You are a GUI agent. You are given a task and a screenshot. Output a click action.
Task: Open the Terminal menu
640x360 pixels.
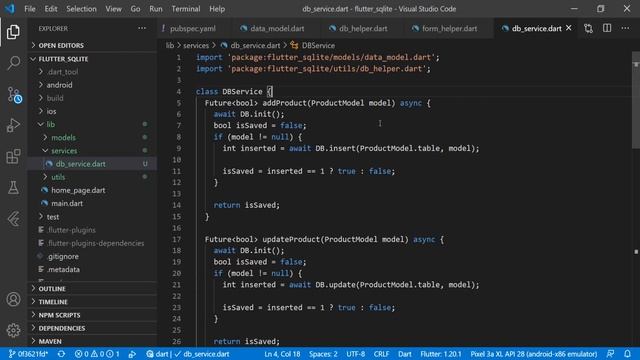(186, 9)
